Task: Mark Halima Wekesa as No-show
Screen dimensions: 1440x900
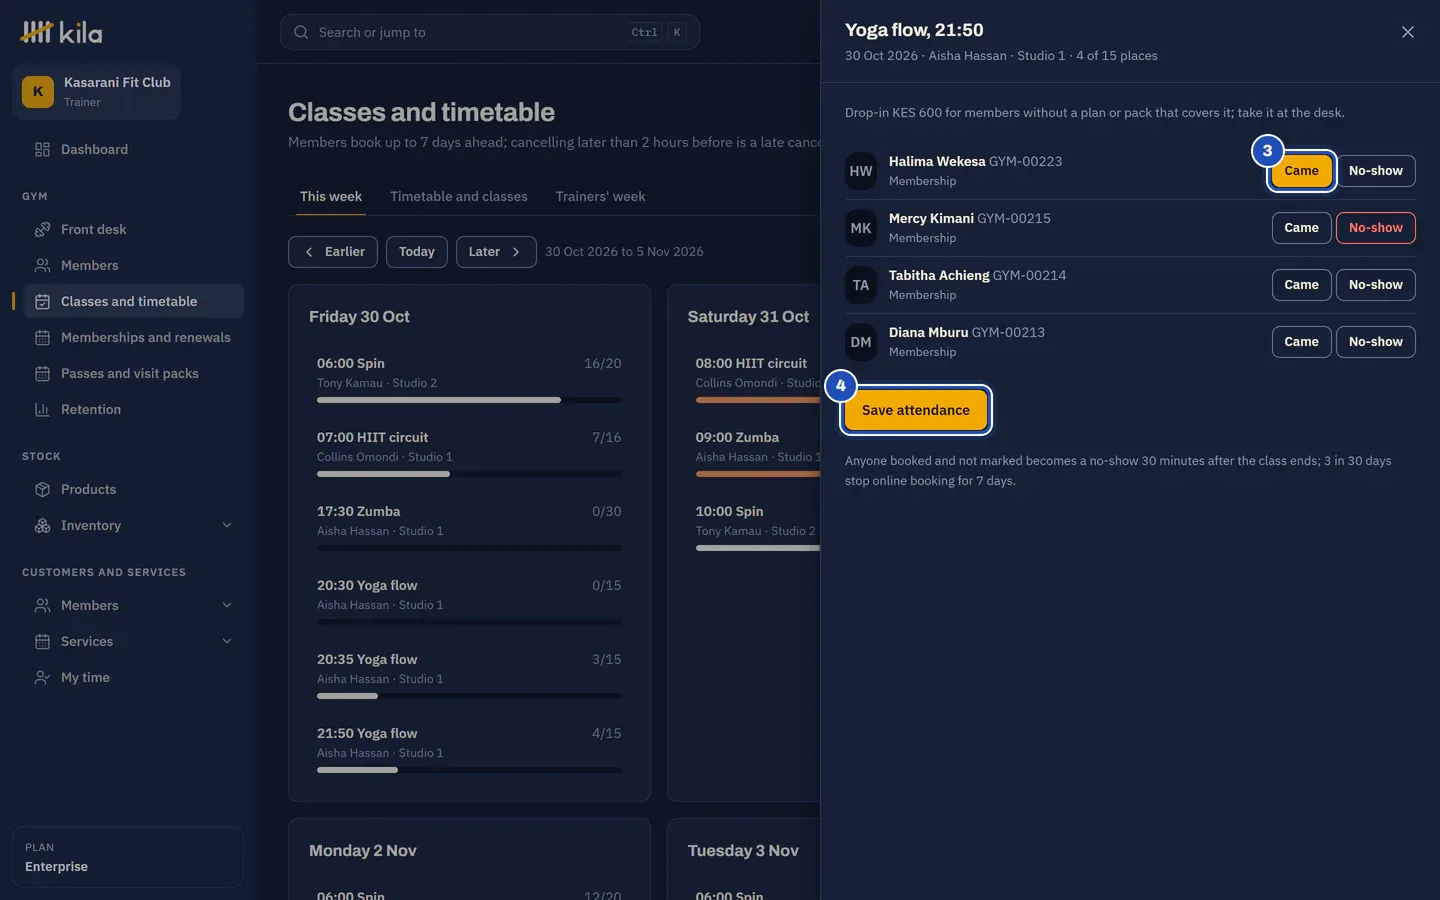Action: (1375, 171)
